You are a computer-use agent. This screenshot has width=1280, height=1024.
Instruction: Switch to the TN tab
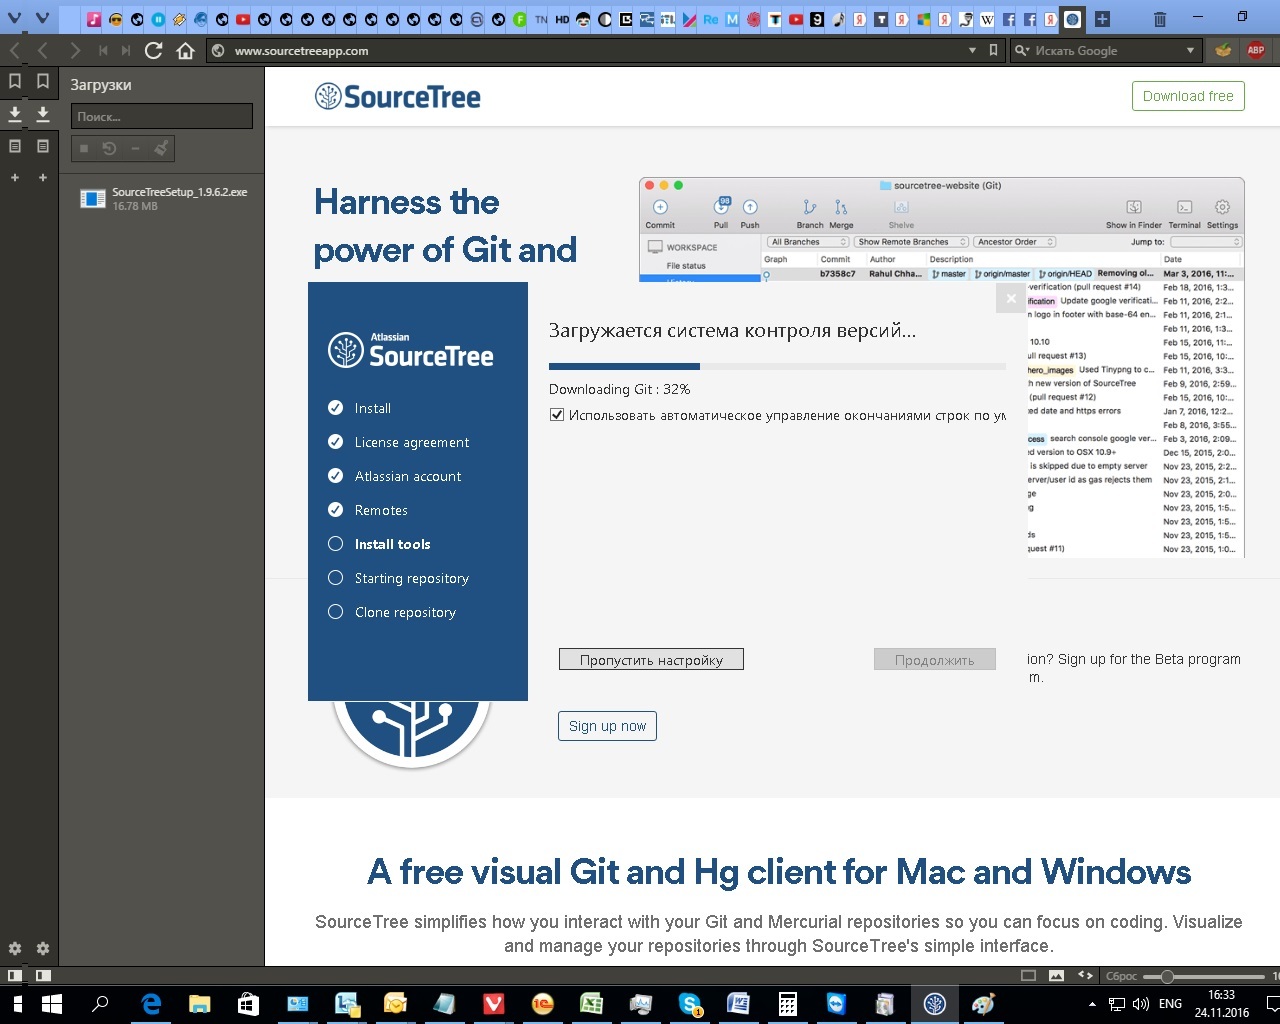click(541, 19)
